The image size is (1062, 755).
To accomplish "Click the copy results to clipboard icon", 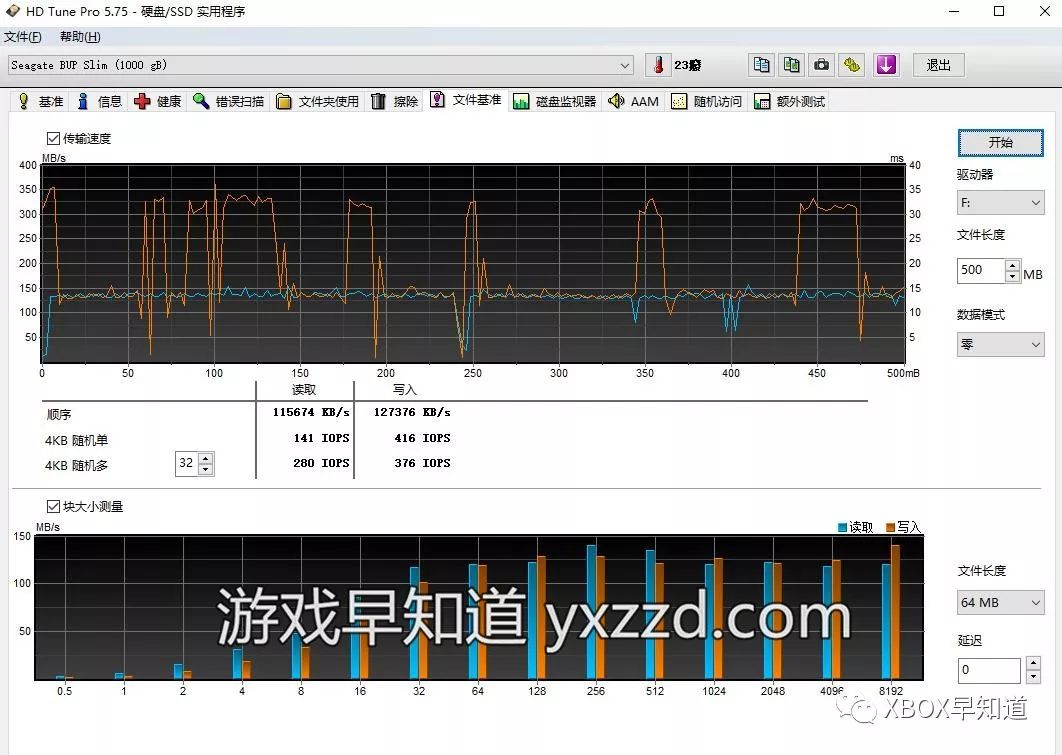I will pos(760,64).
